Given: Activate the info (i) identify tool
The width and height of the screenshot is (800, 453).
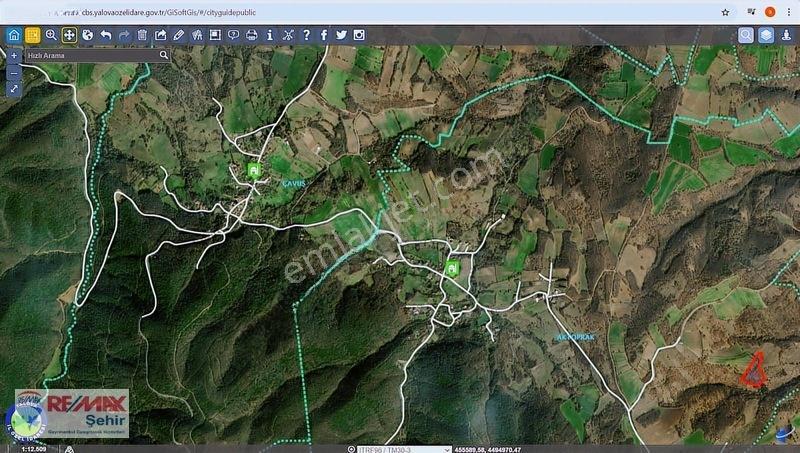Looking at the screenshot, I should point(270,35).
